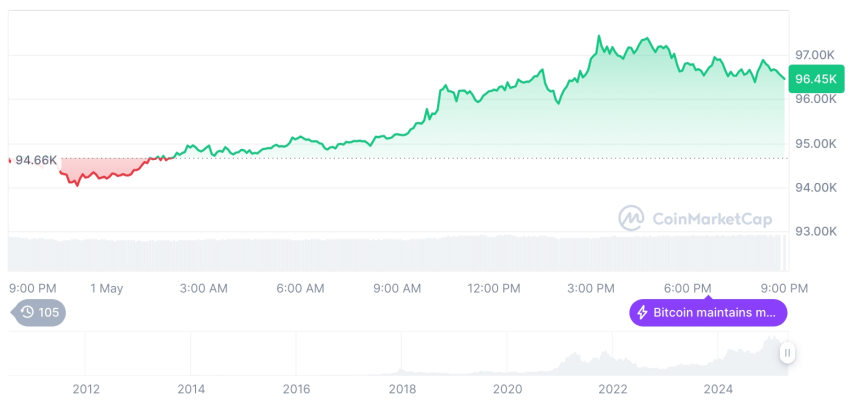
Task: Grab the range handle on the history navigator
Action: tap(788, 352)
